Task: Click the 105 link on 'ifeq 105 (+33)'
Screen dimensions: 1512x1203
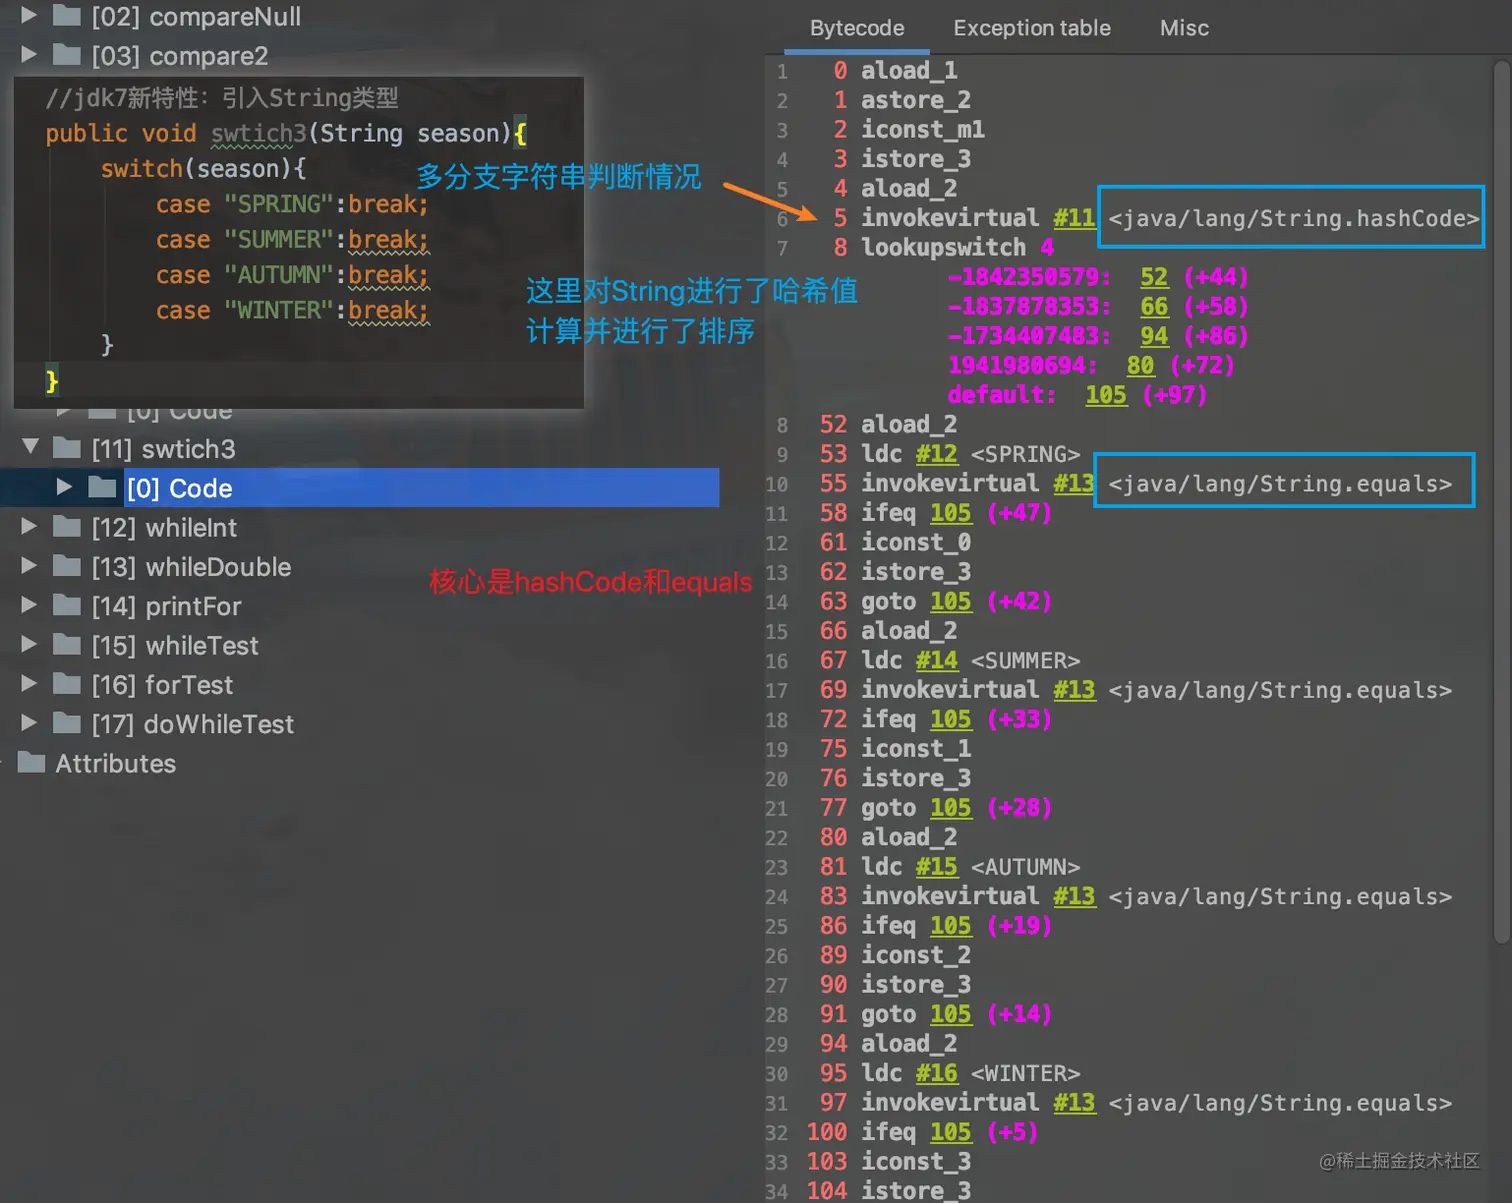Action: point(951,720)
